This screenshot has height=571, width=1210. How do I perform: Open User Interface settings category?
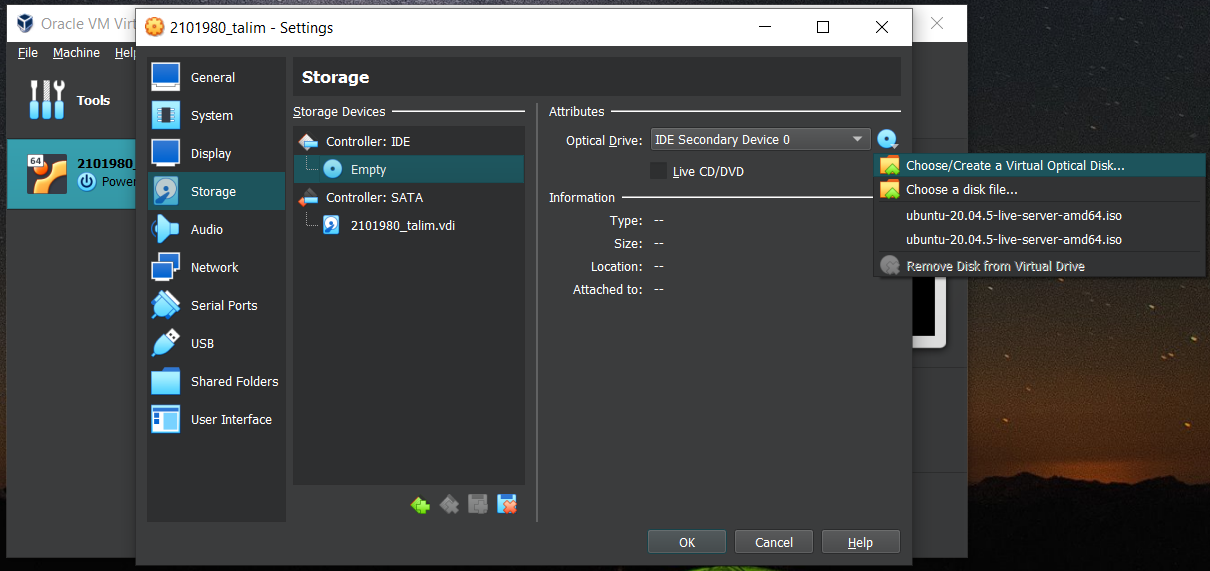pos(216,419)
